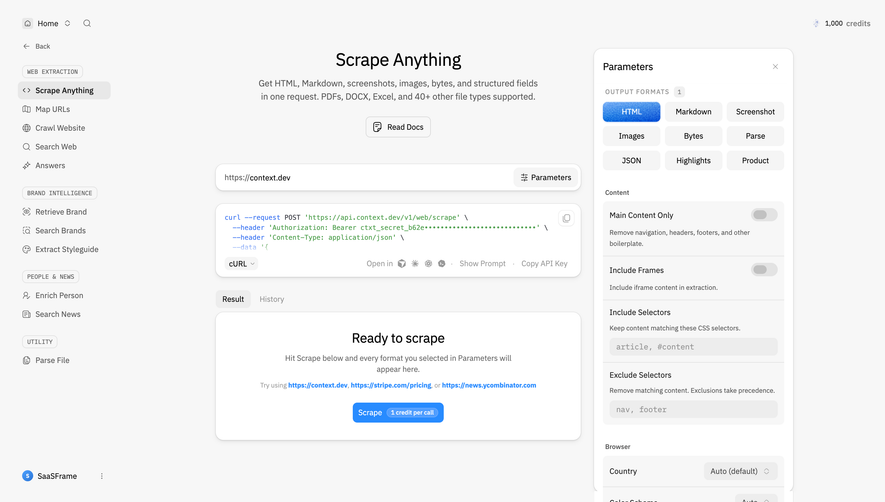Click the Enrich Person icon
This screenshot has width=885, height=502.
27,295
